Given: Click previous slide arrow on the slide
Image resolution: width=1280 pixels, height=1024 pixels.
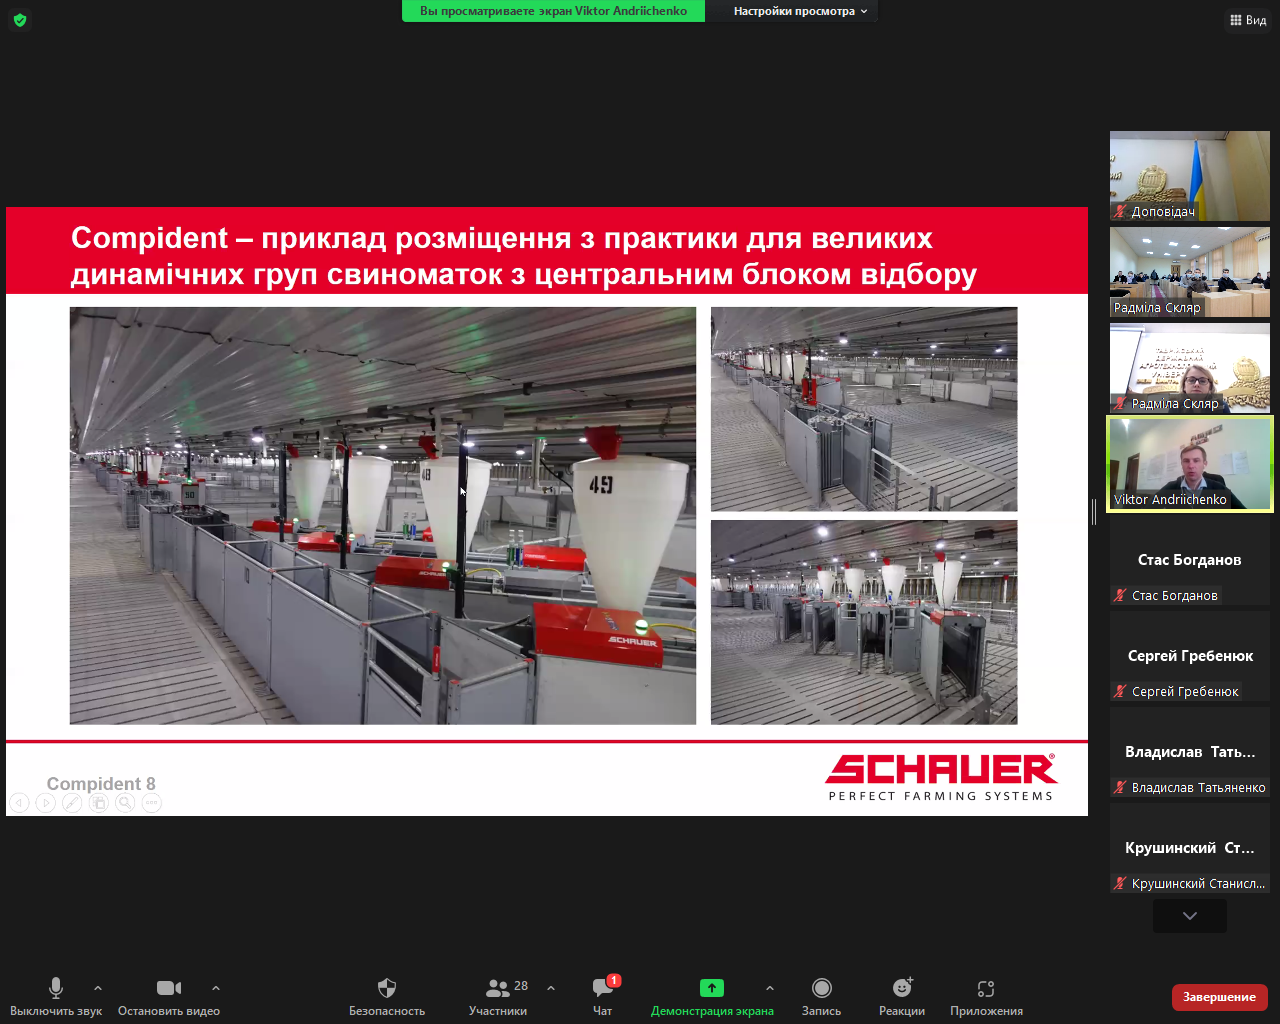Looking at the screenshot, I should 19,803.
